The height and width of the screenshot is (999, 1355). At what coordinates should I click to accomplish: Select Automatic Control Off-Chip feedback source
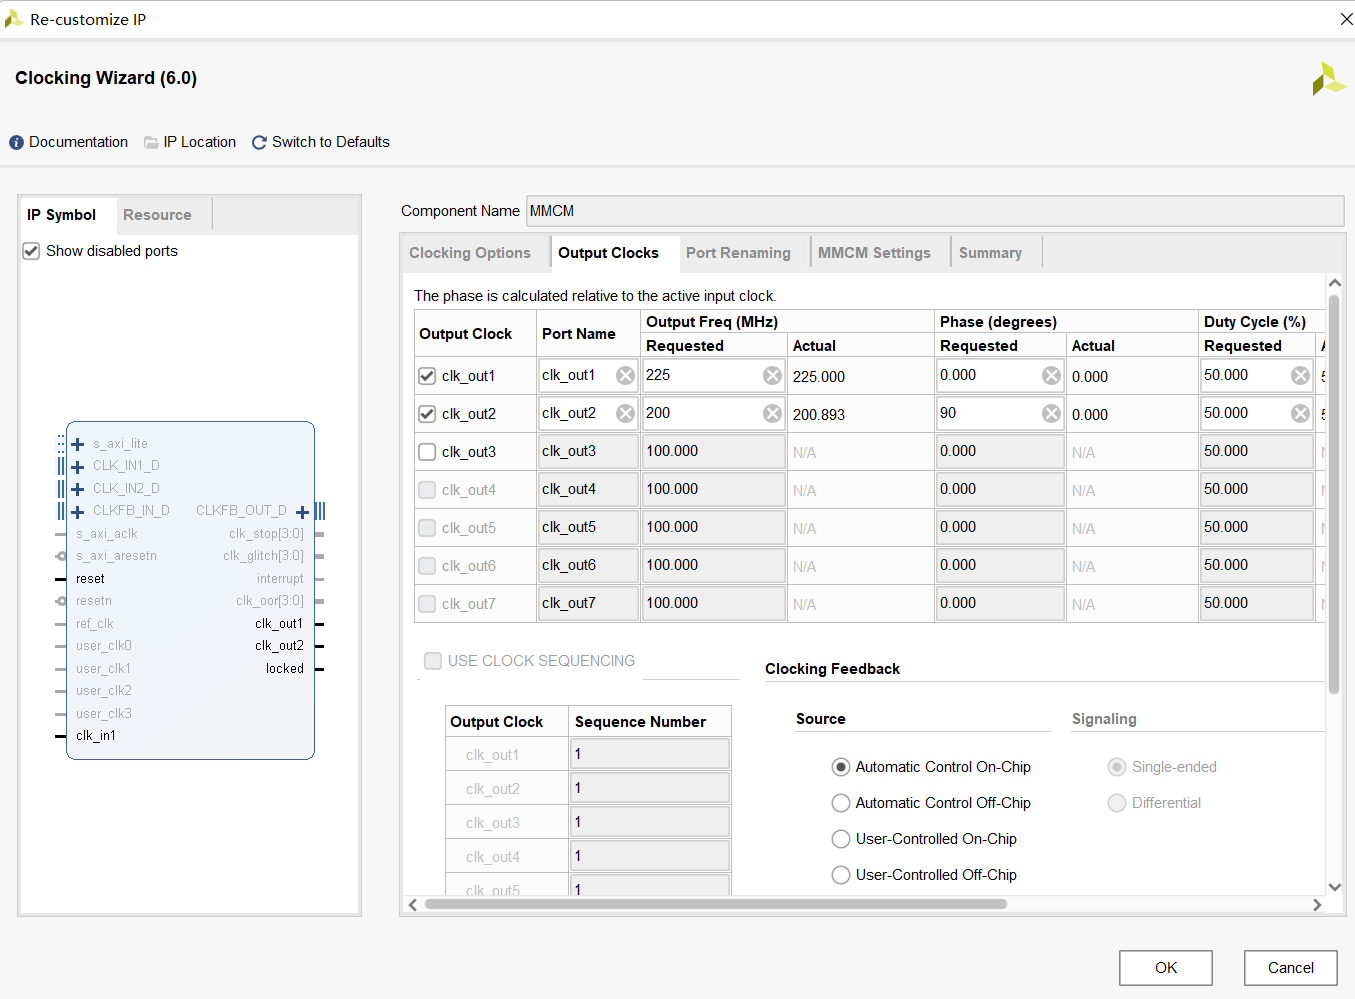pyautogui.click(x=841, y=803)
